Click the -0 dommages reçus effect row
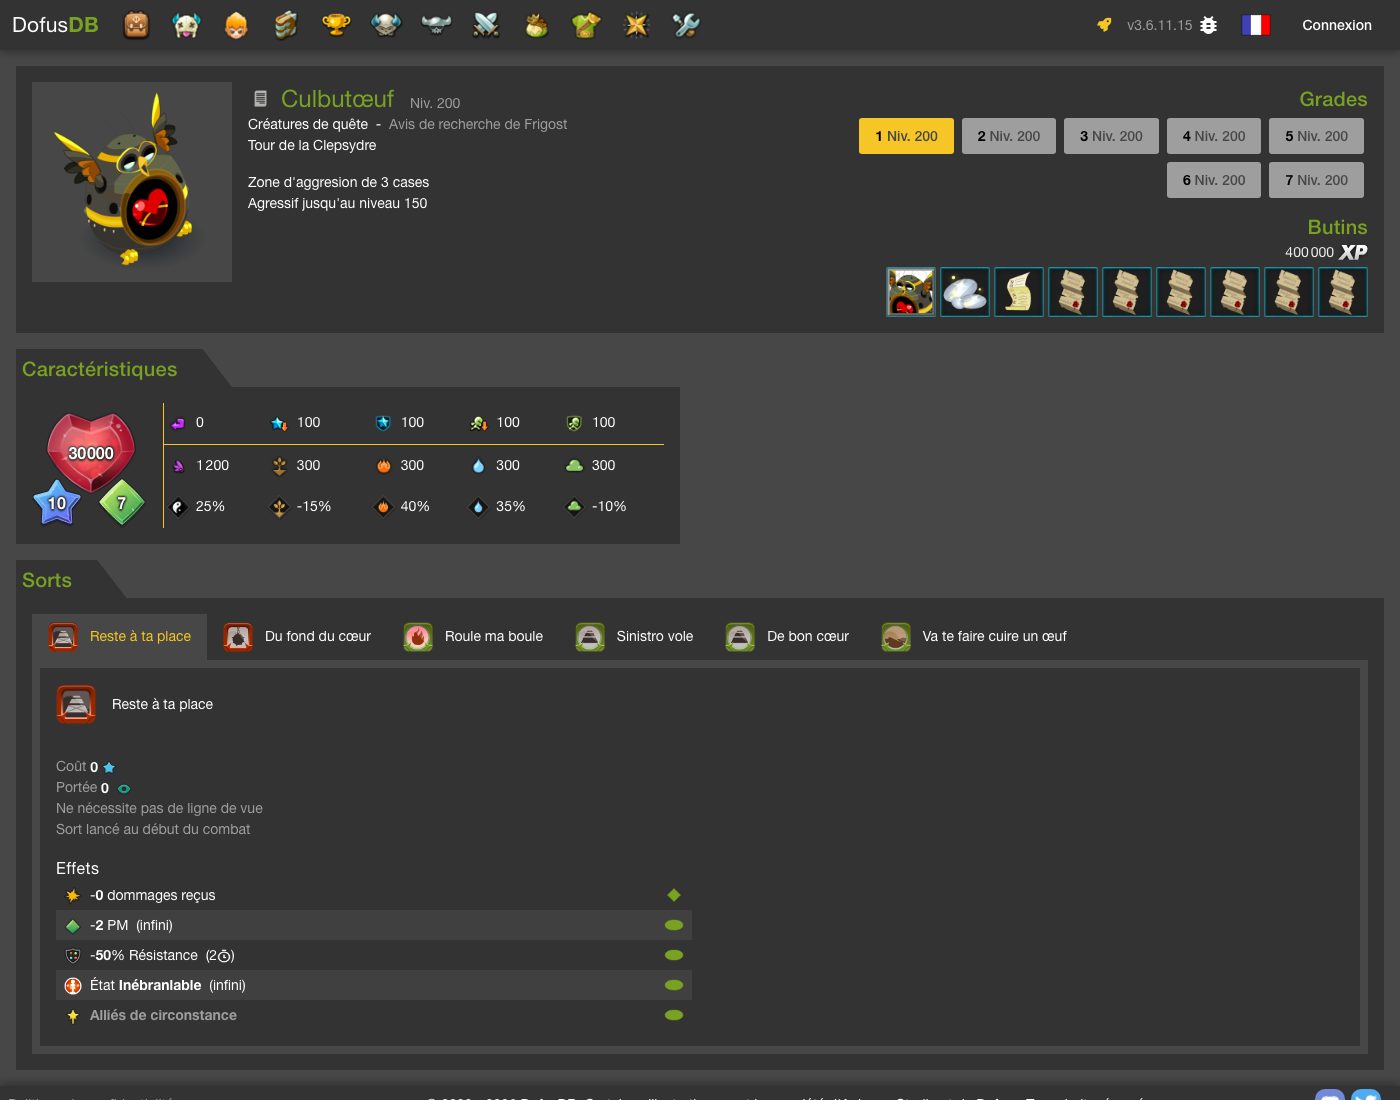This screenshot has width=1400, height=1100. (x=374, y=895)
